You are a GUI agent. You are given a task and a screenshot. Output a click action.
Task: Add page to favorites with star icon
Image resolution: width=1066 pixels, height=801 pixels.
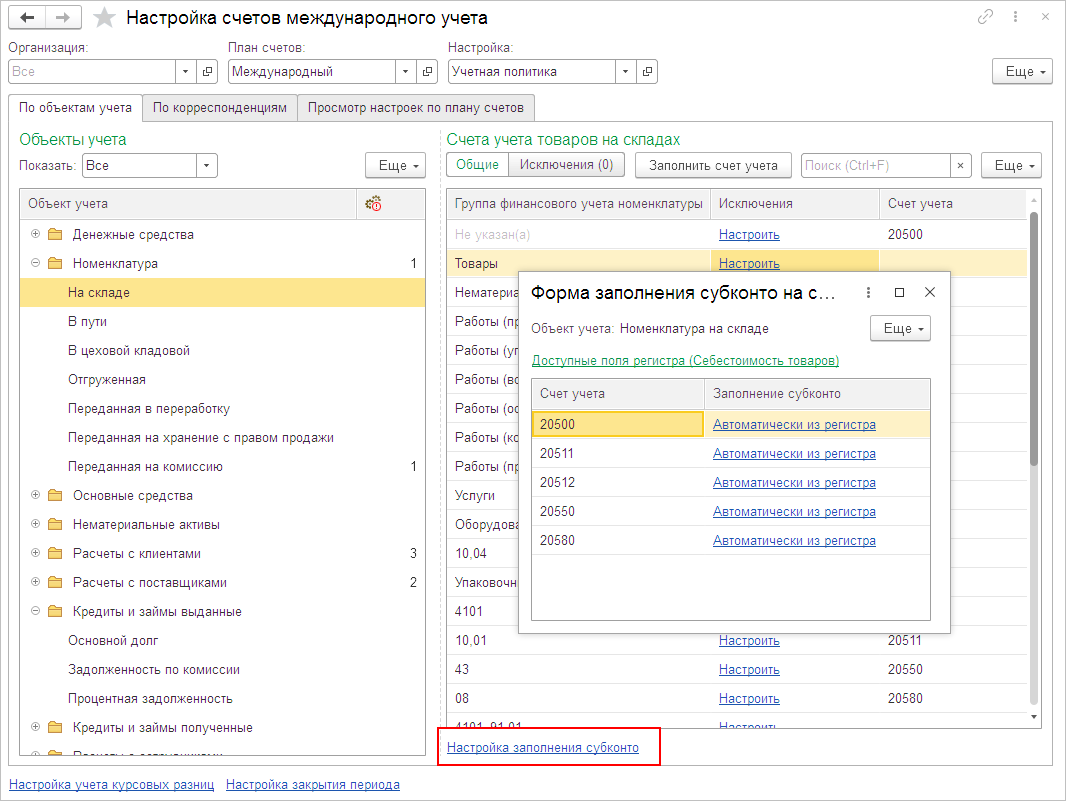click(x=103, y=18)
